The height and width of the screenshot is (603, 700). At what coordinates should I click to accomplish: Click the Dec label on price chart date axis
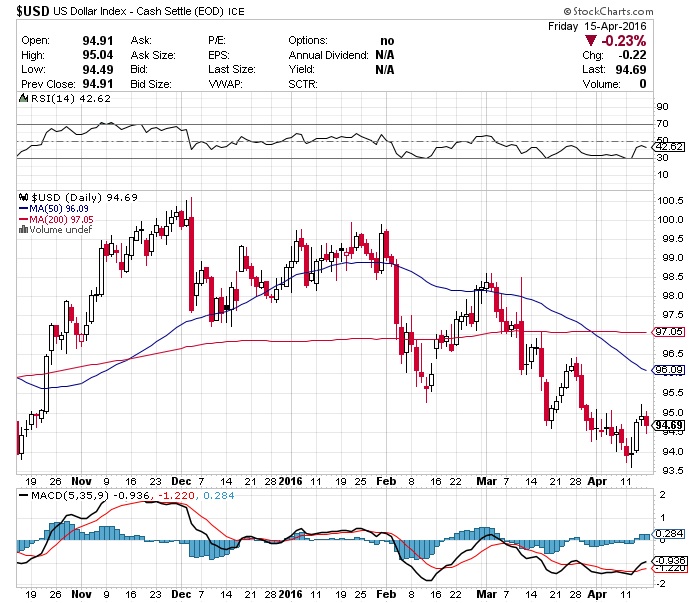click(x=181, y=481)
